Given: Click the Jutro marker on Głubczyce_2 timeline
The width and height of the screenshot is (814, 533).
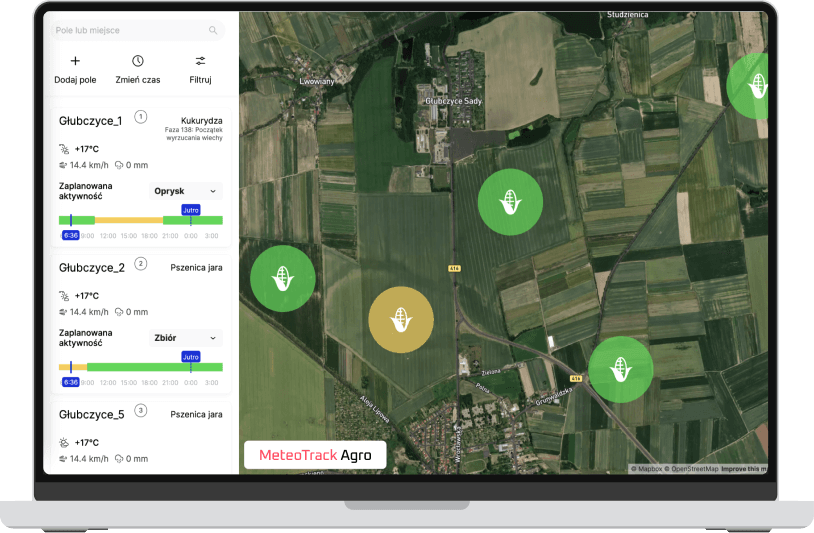Looking at the screenshot, I should point(191,357).
